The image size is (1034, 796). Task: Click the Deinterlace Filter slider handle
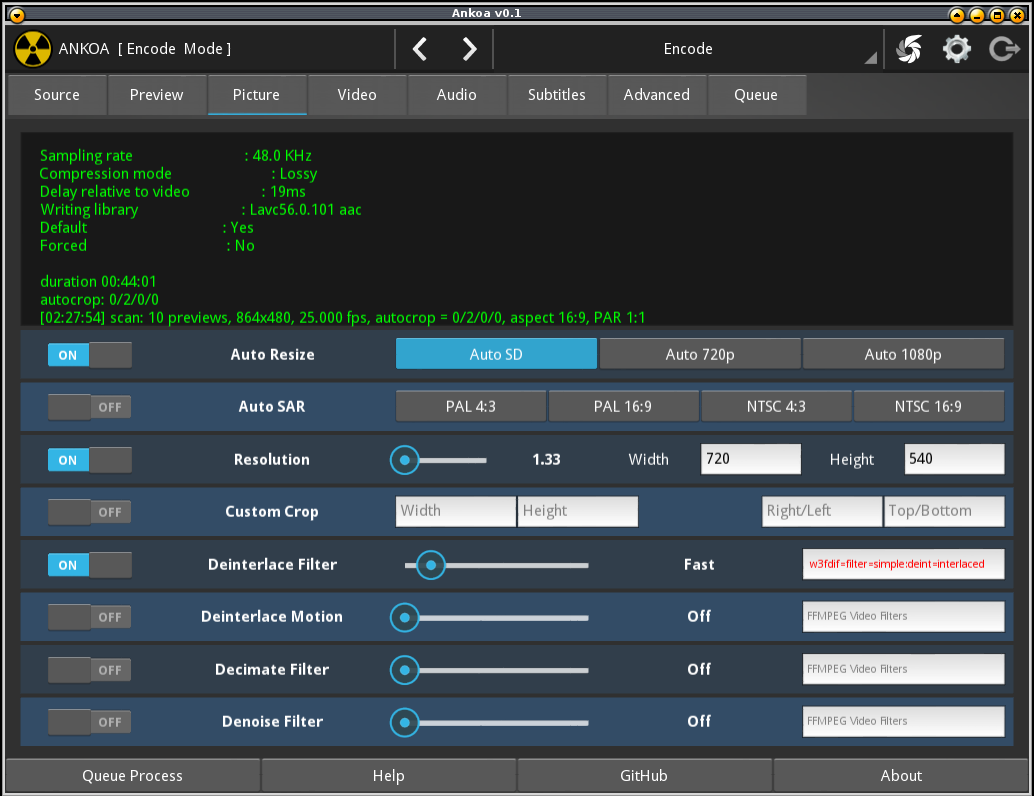(x=431, y=565)
